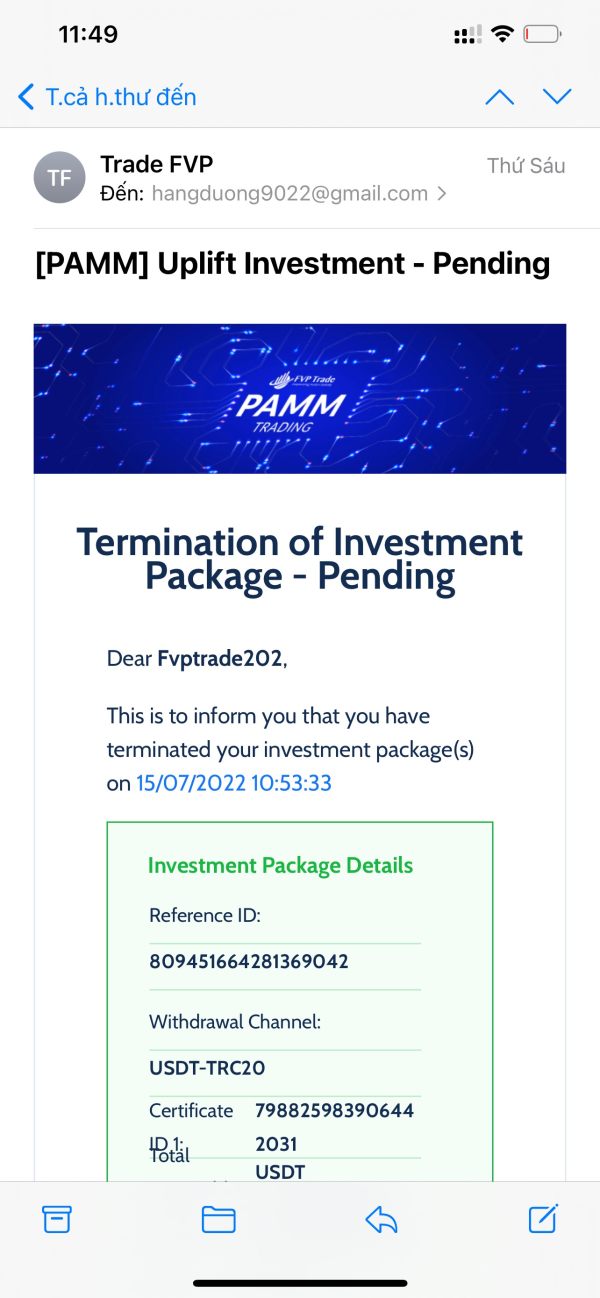600x1298 pixels.
Task: Expand recipient details chevron
Action: pyautogui.click(x=442, y=194)
